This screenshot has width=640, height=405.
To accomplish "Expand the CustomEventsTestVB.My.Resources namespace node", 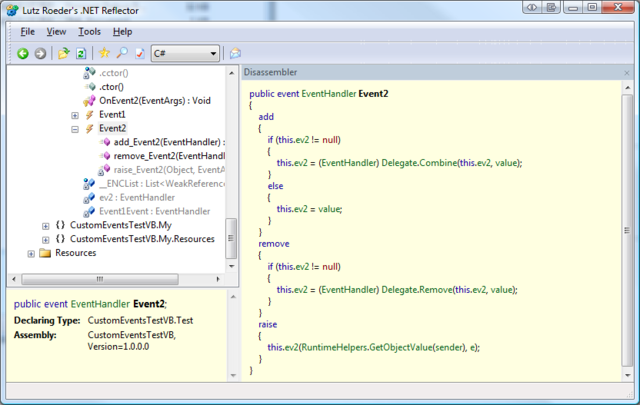I will tap(45, 240).
